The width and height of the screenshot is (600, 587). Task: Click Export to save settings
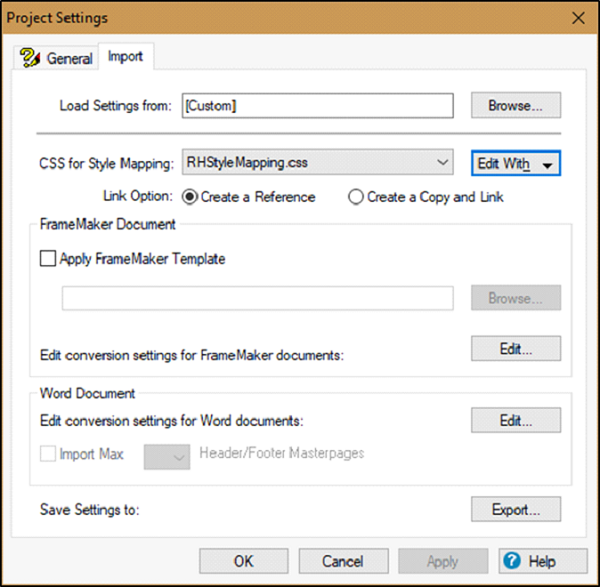(515, 509)
